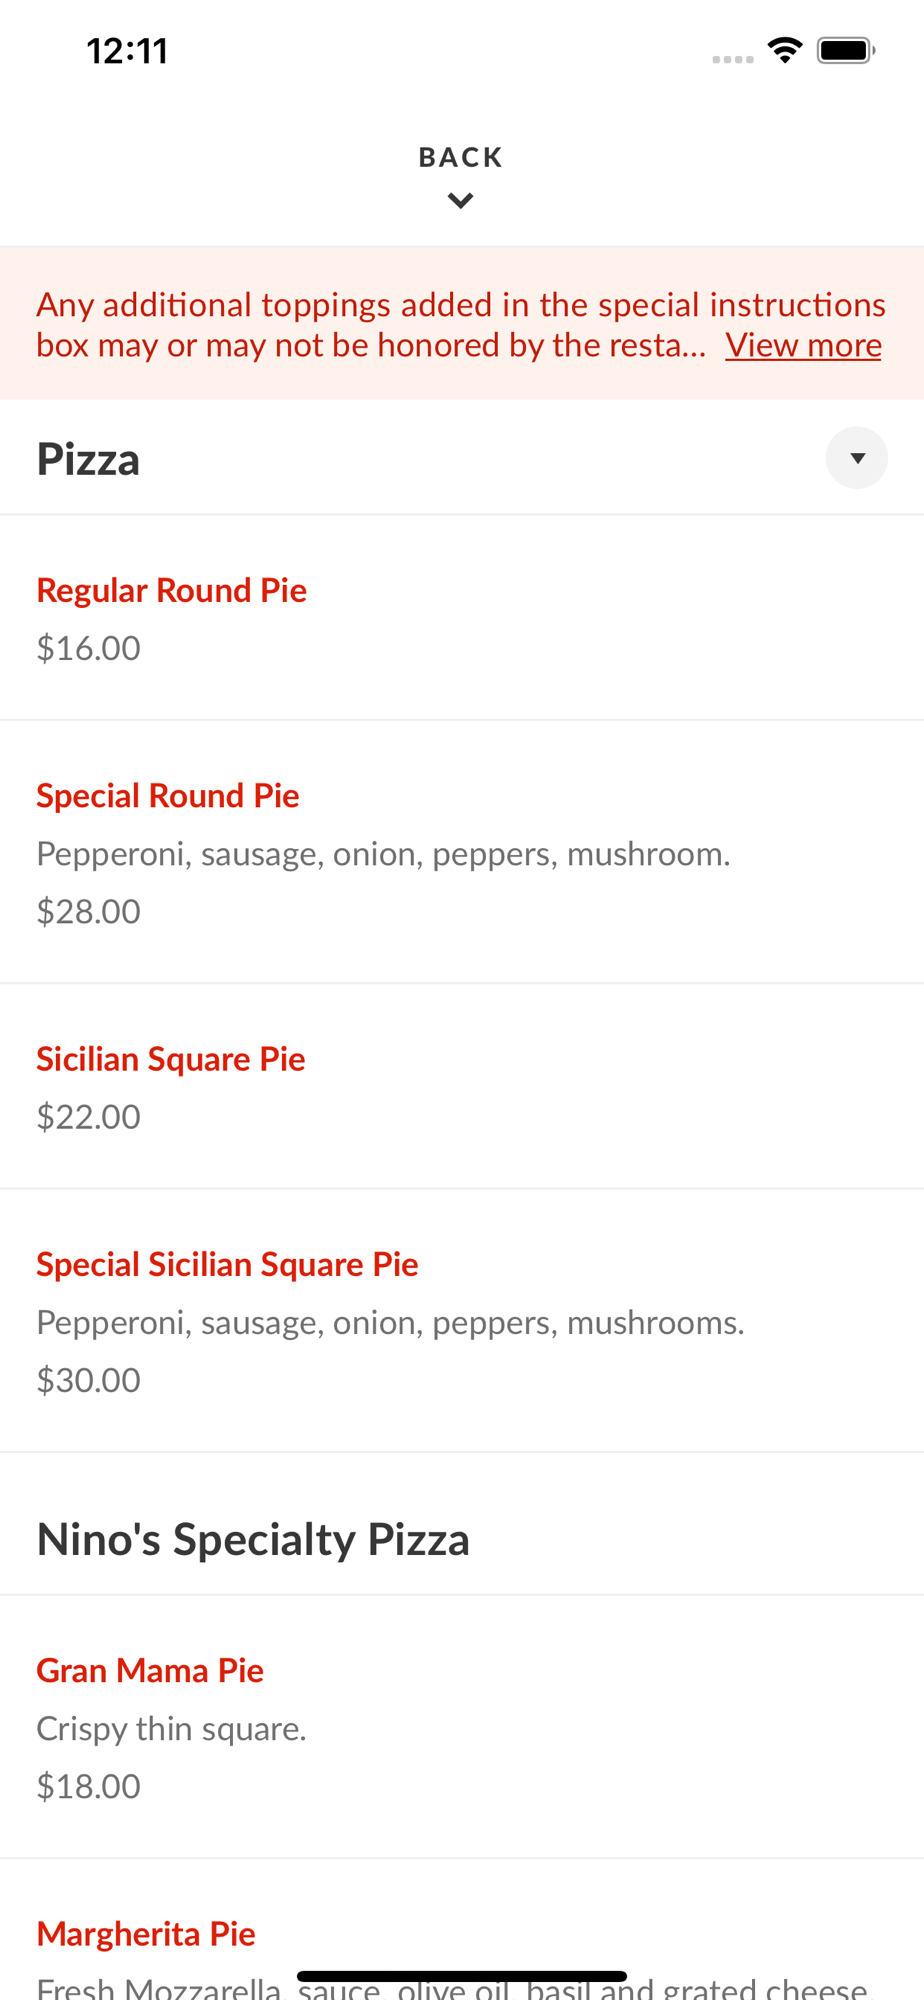Tap the cellular signal dots
The height and width of the screenshot is (2000, 924).
[732, 59]
